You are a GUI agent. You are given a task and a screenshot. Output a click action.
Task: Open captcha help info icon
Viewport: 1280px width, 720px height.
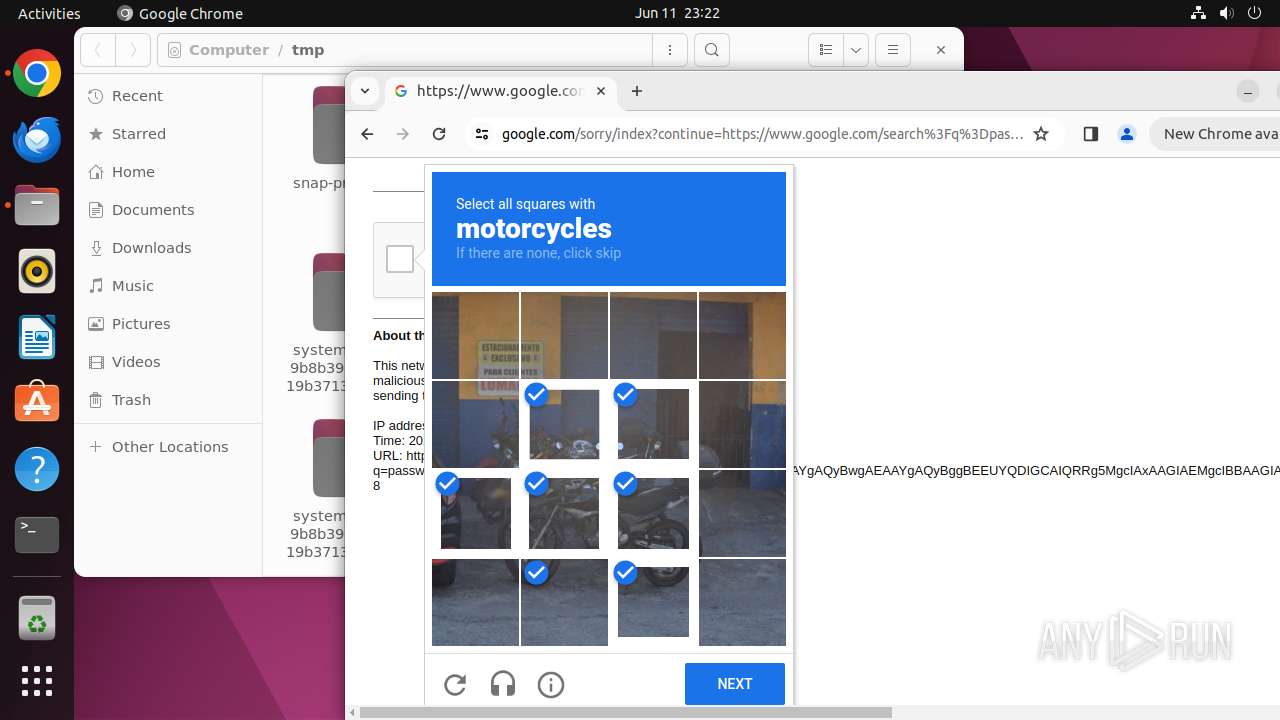pos(551,684)
